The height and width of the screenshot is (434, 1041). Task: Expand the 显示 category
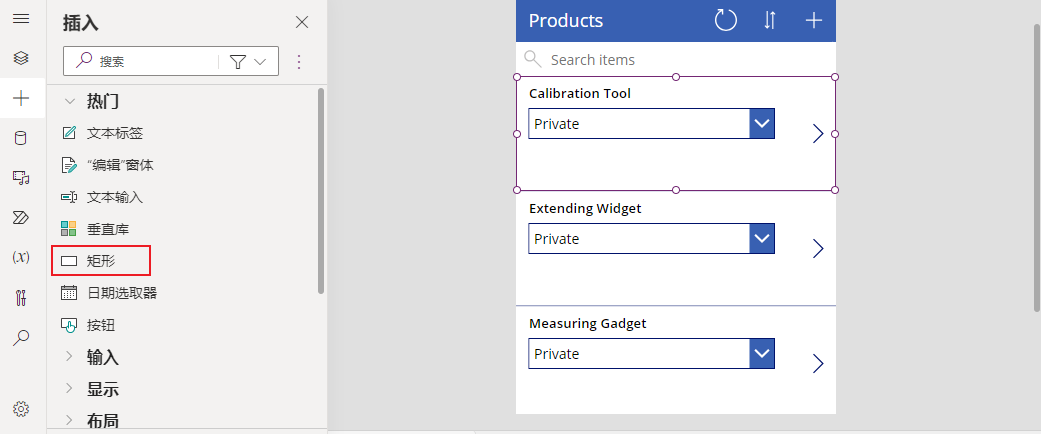click(x=68, y=389)
